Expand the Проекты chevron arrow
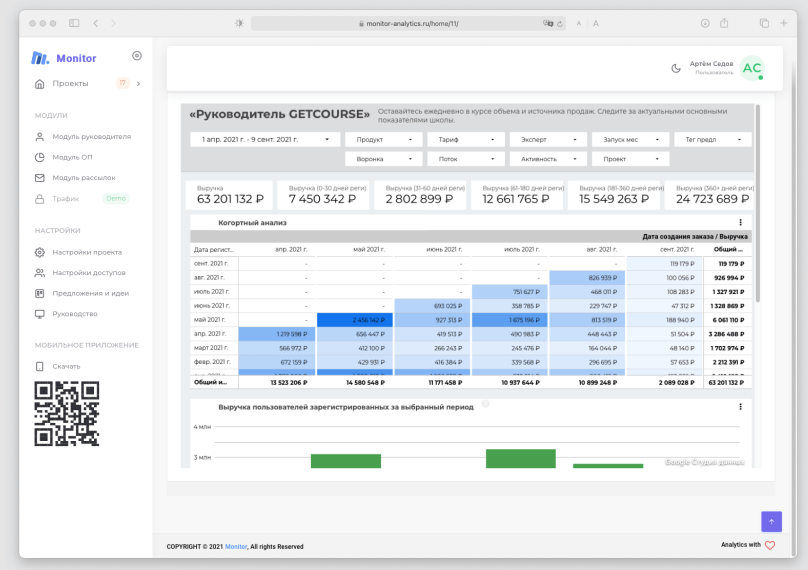This screenshot has width=808, height=570. (x=138, y=84)
